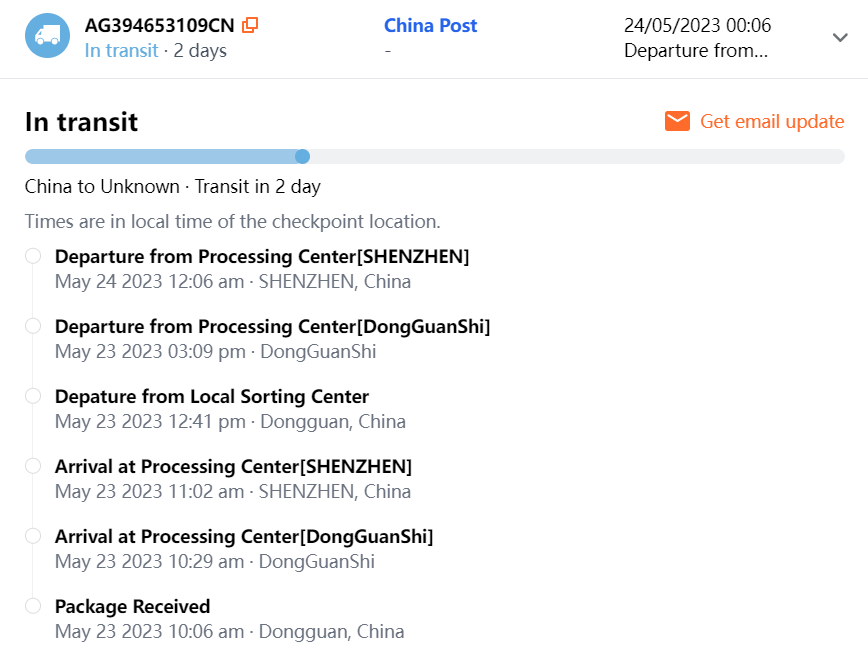This screenshot has width=868, height=669.
Task: Click the orange email envelope icon
Action: [677, 121]
